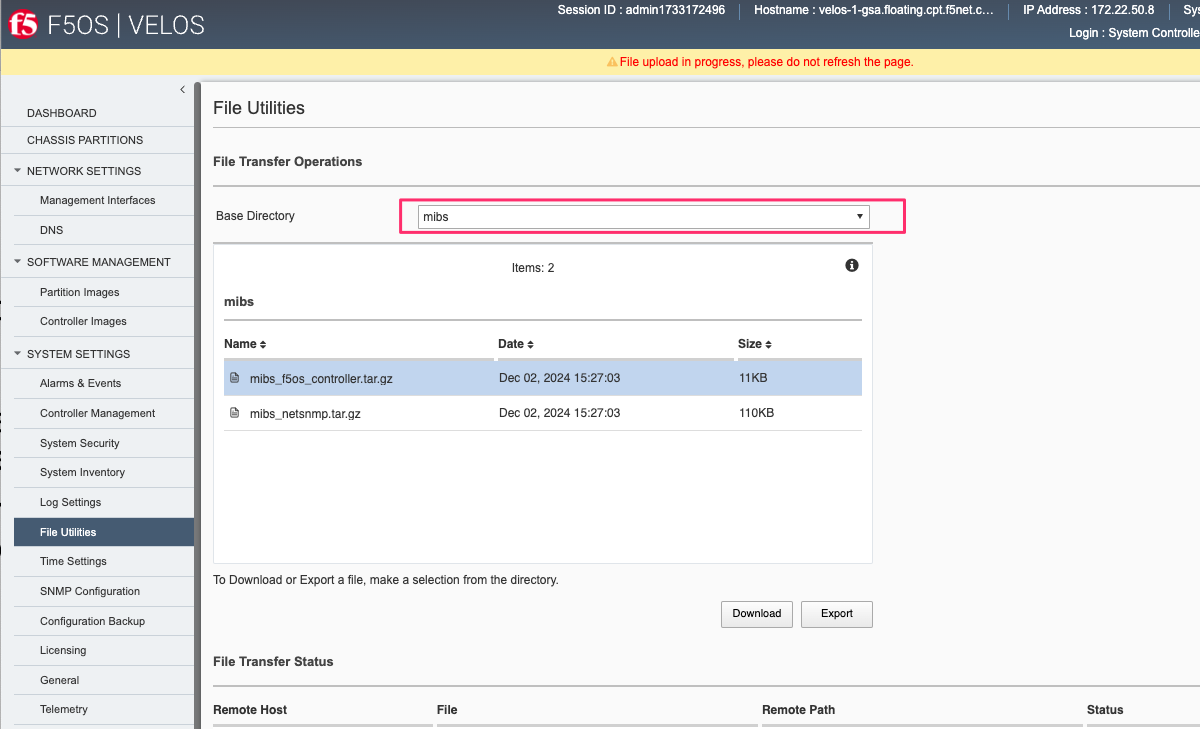Sort file list by Name
This screenshot has width=1200, height=729.
pos(245,344)
